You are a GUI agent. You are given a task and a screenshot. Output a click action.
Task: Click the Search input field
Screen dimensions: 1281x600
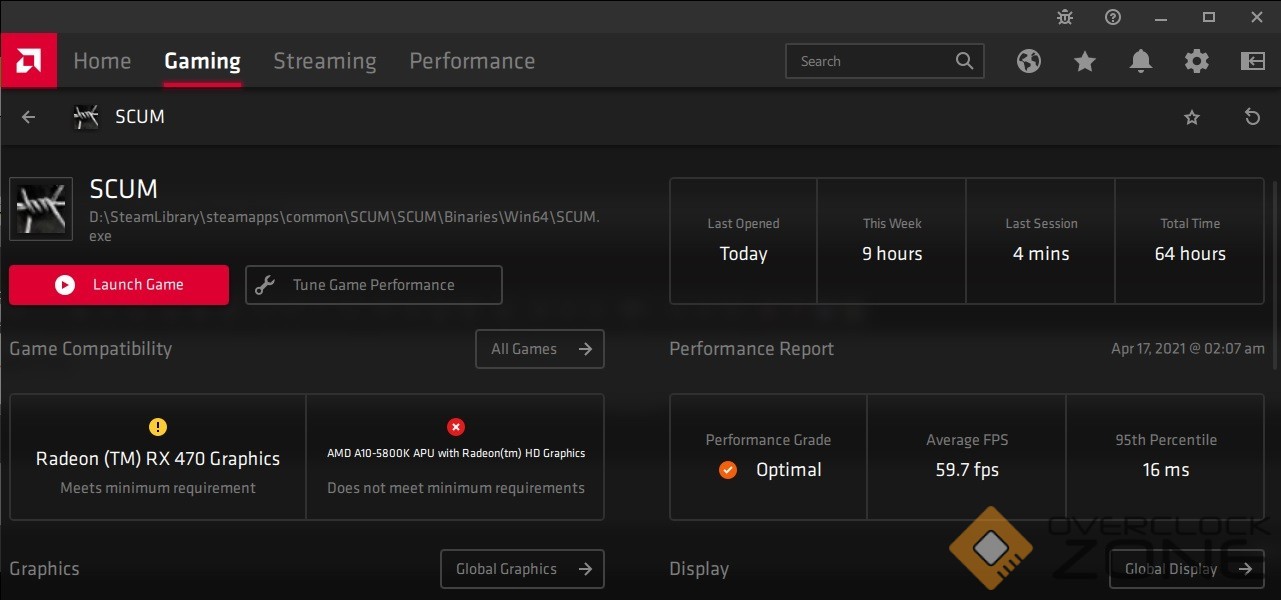point(875,61)
